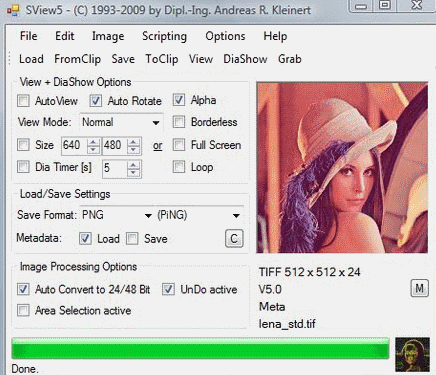Image resolution: width=436 pixels, height=375 pixels.
Task: Maximize the SView5 window
Action: [385, 5]
